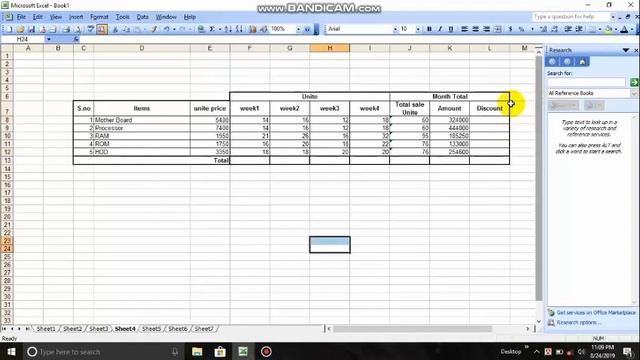Click the Chart Wizard icon

253,29
